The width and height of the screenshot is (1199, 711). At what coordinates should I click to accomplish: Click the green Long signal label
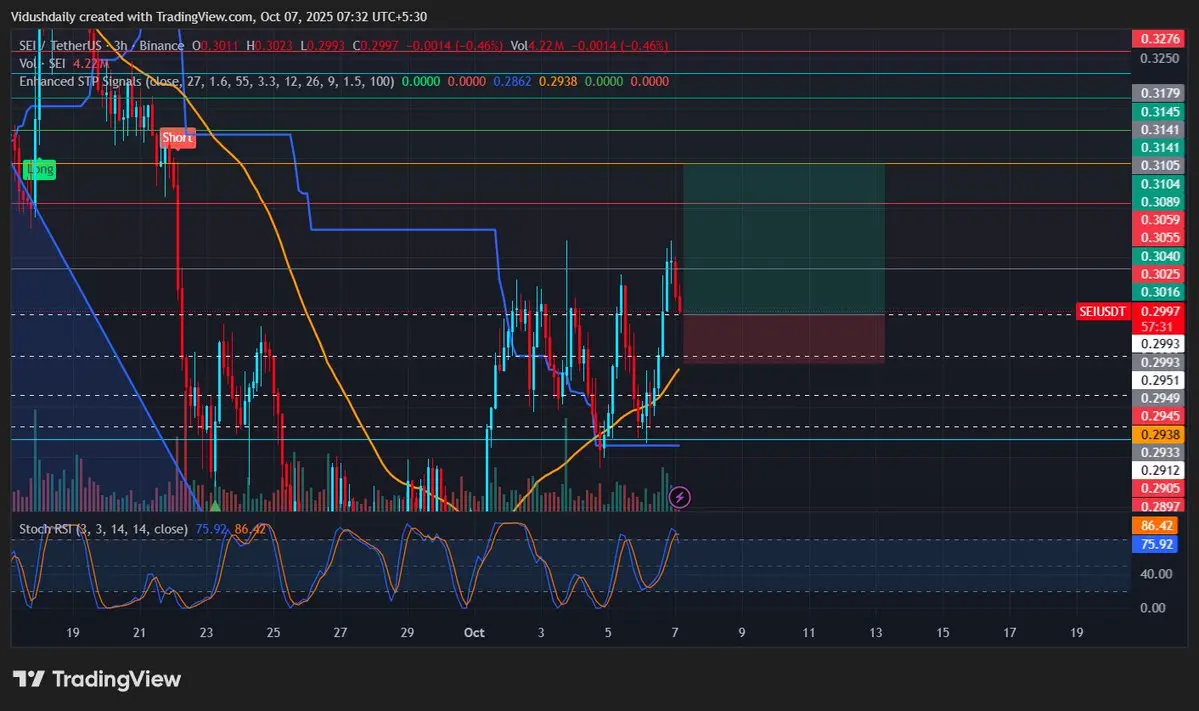(x=39, y=169)
